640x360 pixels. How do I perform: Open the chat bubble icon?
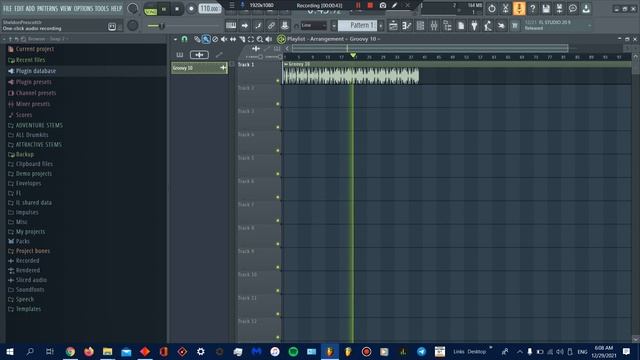[573, 9]
